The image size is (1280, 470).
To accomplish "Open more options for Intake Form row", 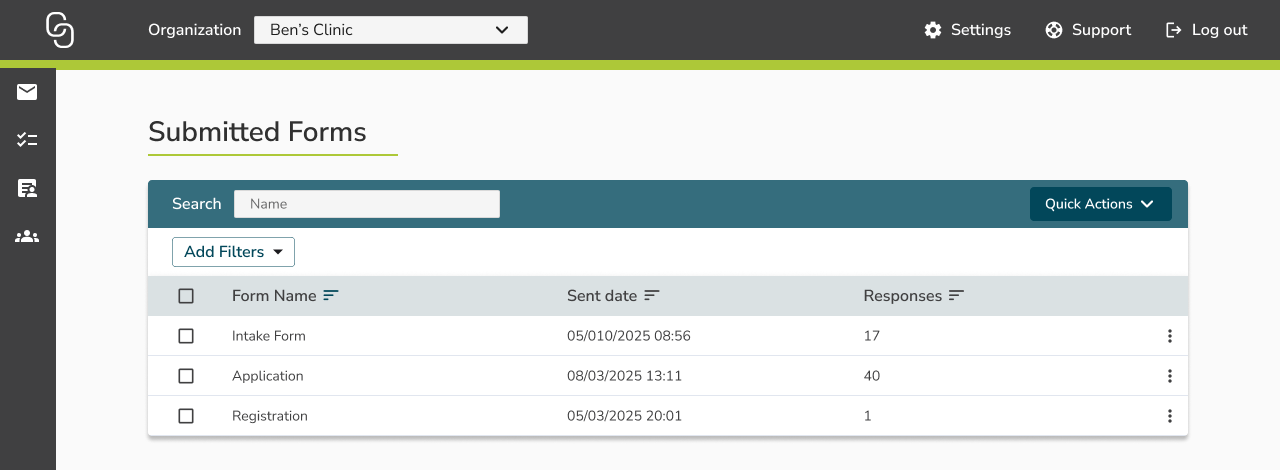I will 1169,336.
